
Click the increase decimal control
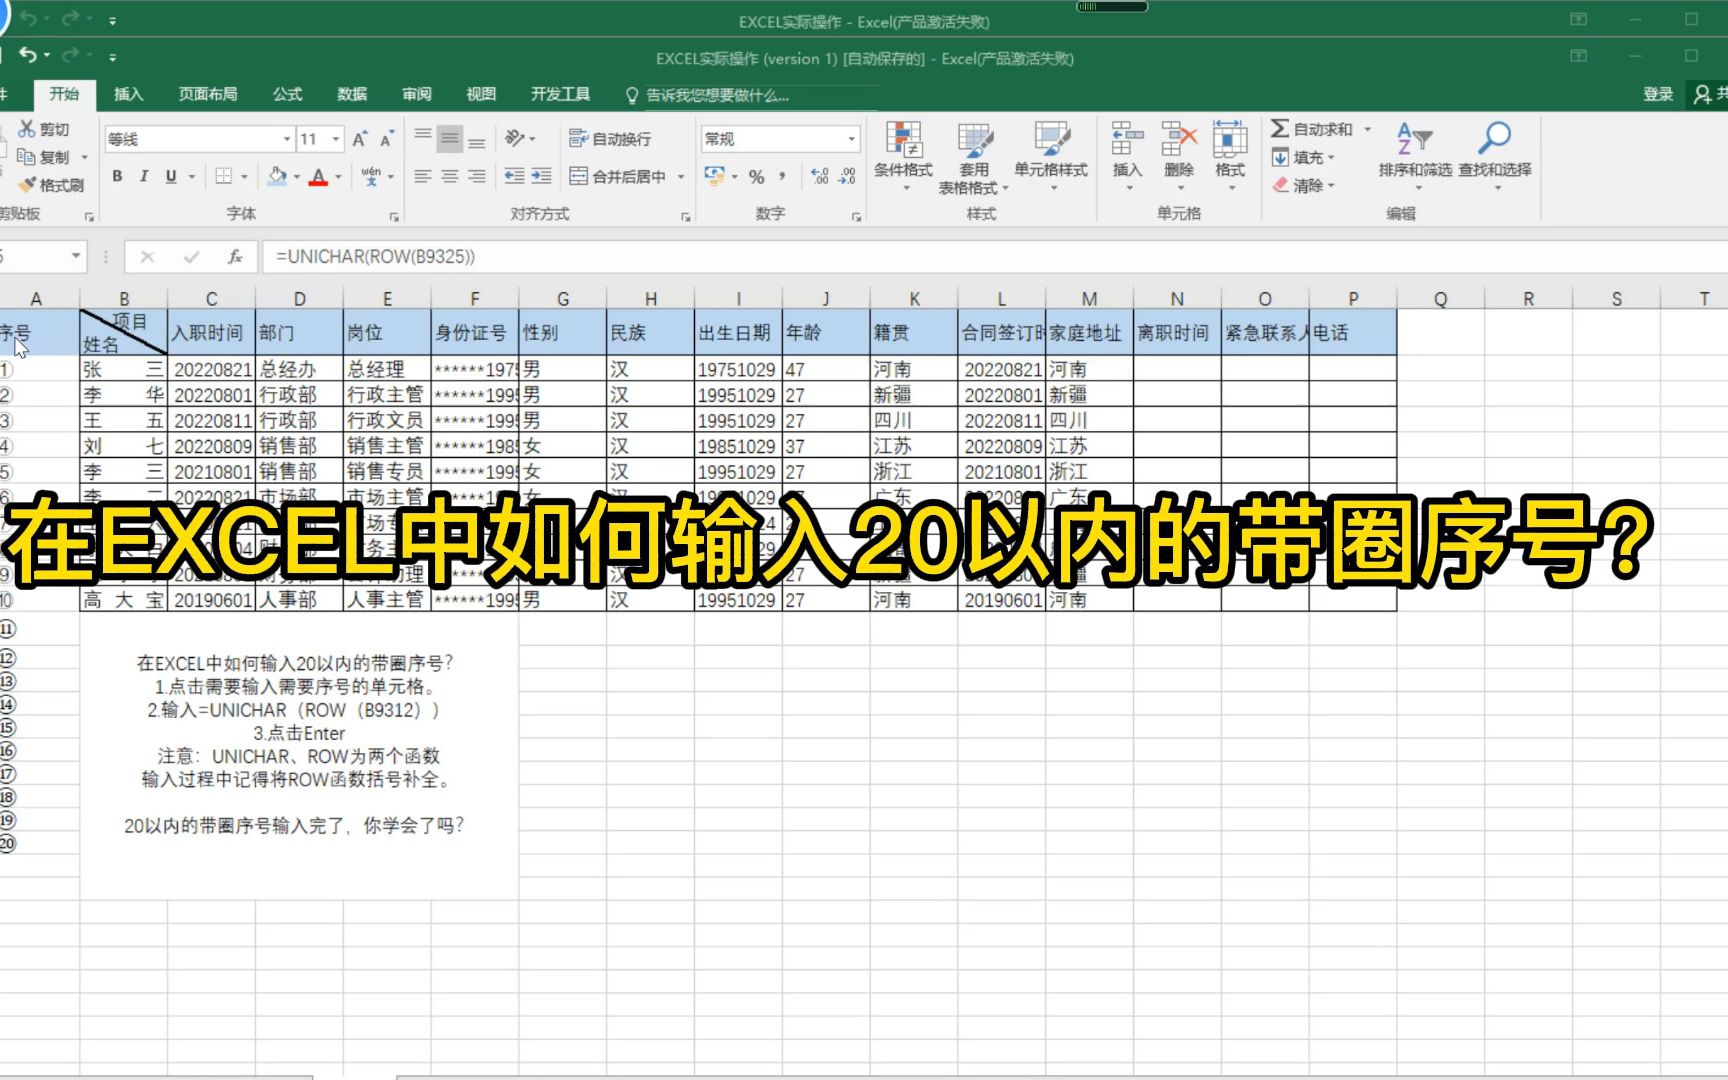click(x=820, y=177)
